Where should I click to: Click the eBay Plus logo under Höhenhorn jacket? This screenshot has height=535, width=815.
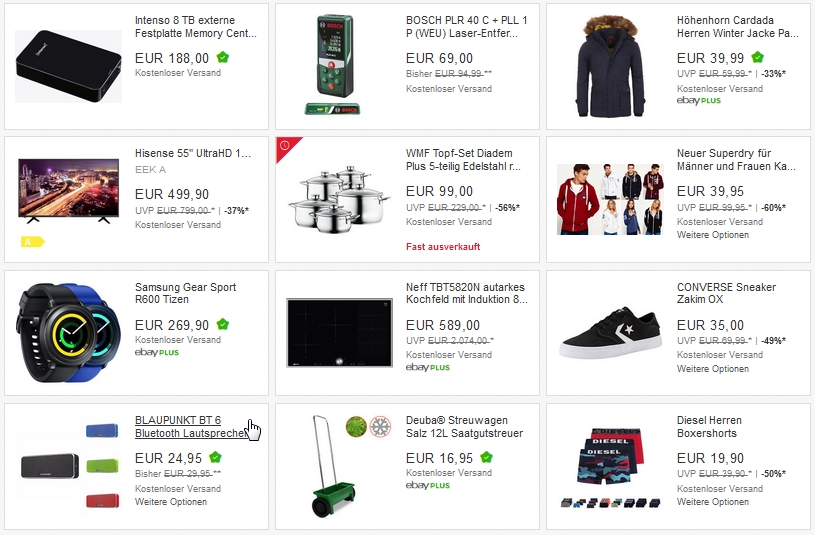click(699, 101)
